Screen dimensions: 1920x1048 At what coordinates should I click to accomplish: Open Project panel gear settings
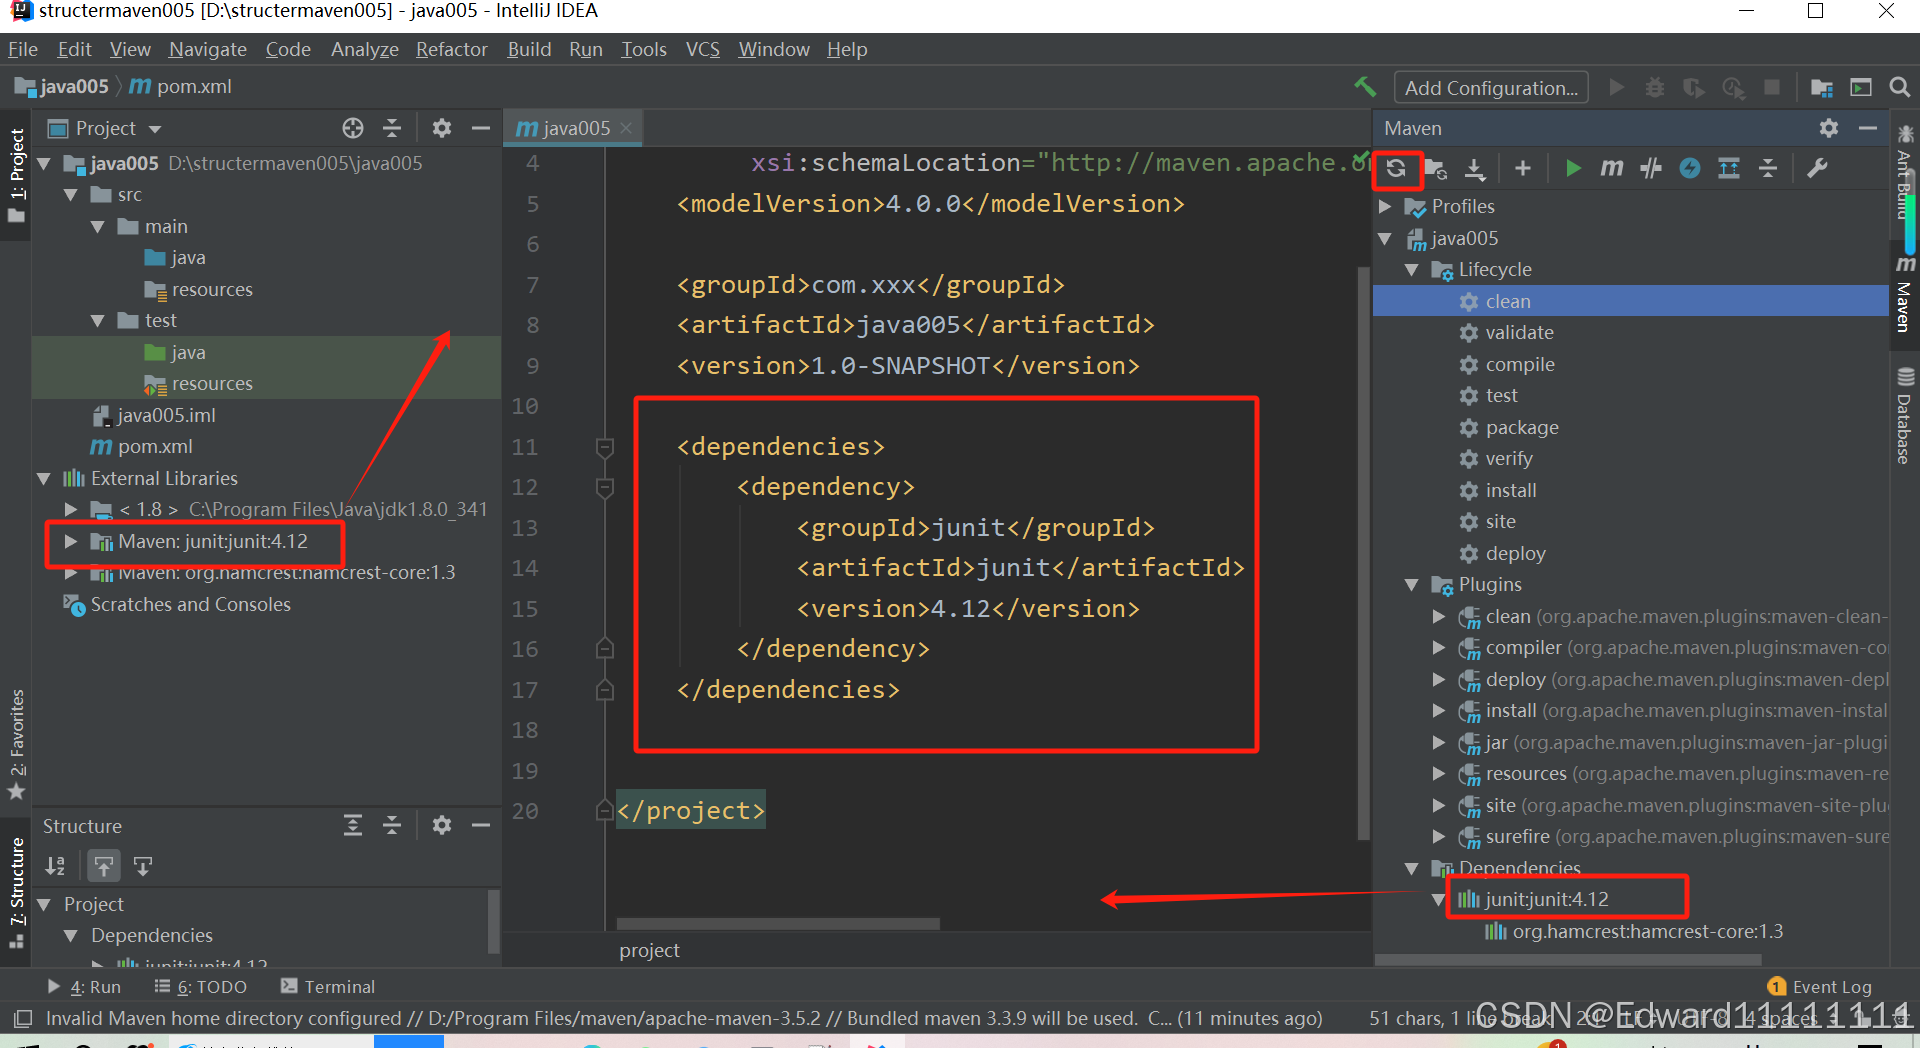(x=442, y=128)
